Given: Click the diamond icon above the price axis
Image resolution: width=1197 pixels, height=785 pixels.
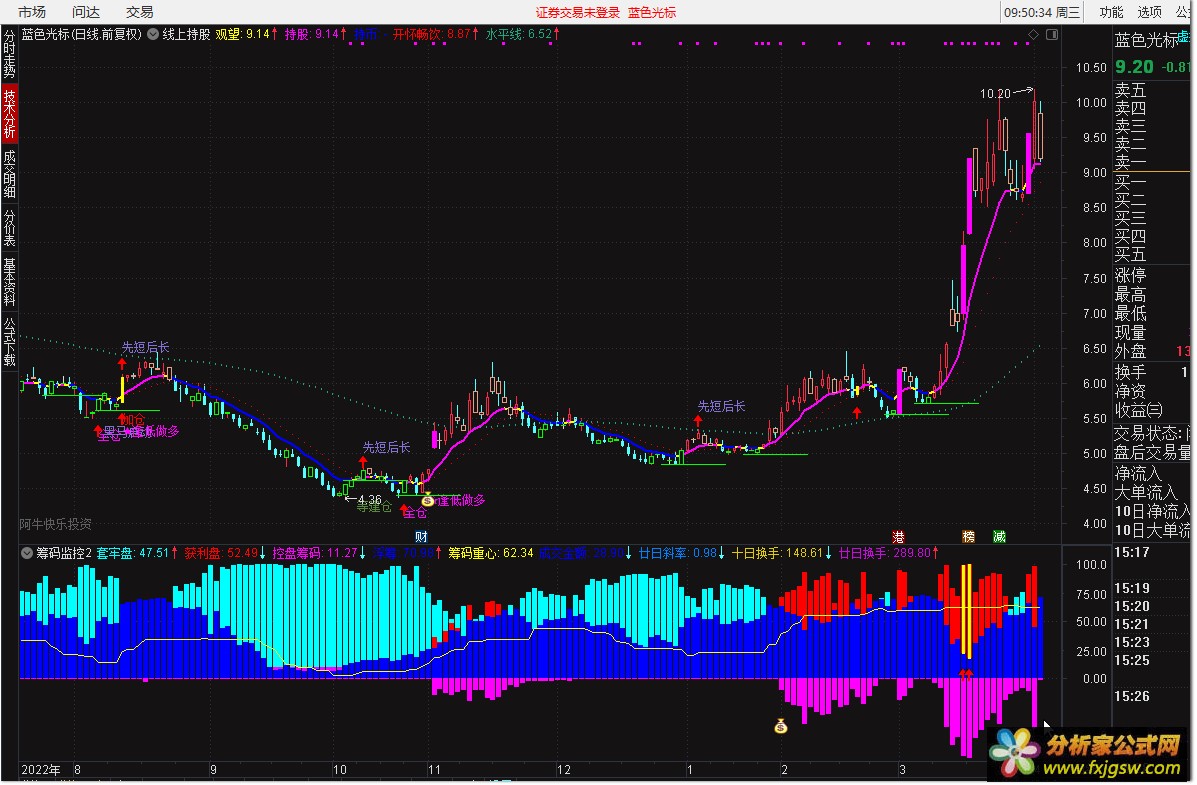Looking at the screenshot, I should pyautogui.click(x=1034, y=34).
